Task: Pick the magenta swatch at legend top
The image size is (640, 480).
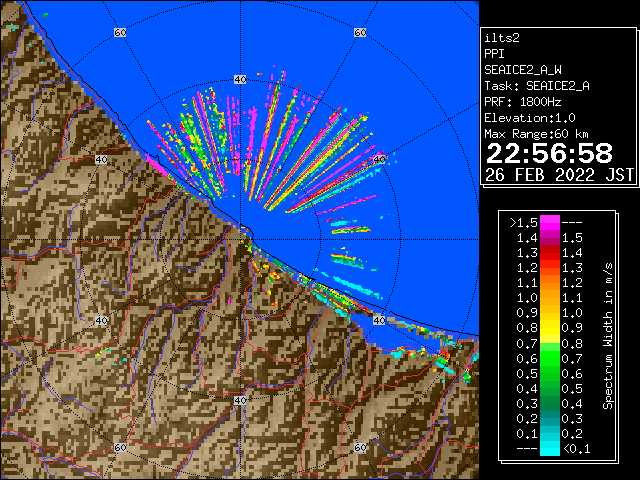Action: pos(550,223)
